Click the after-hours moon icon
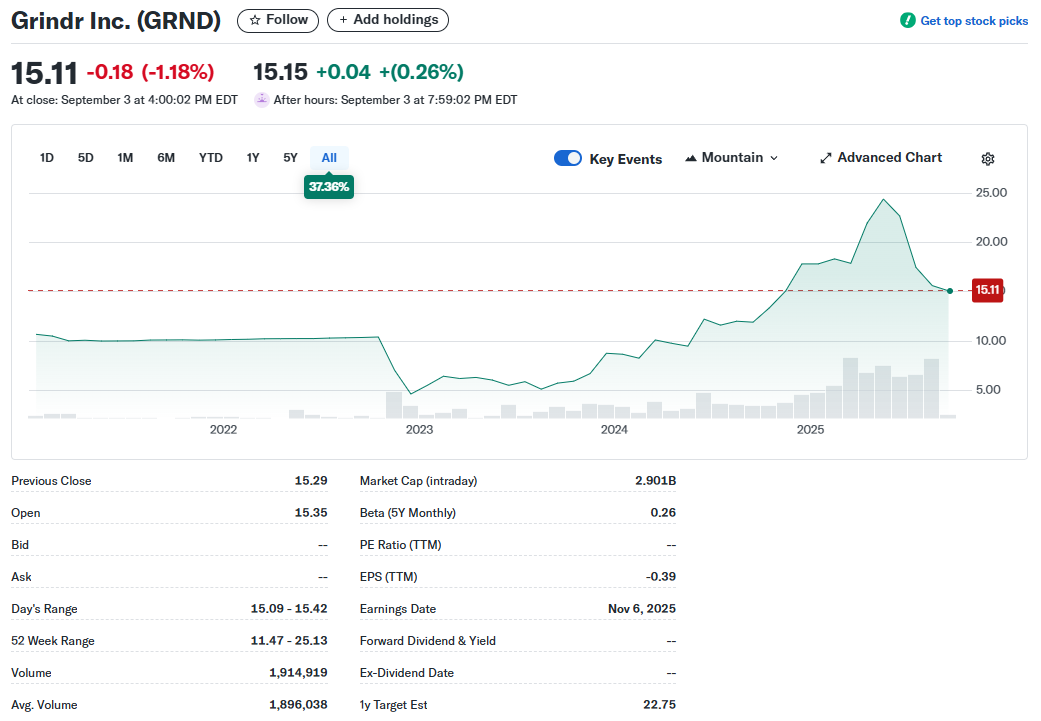 pyautogui.click(x=262, y=100)
